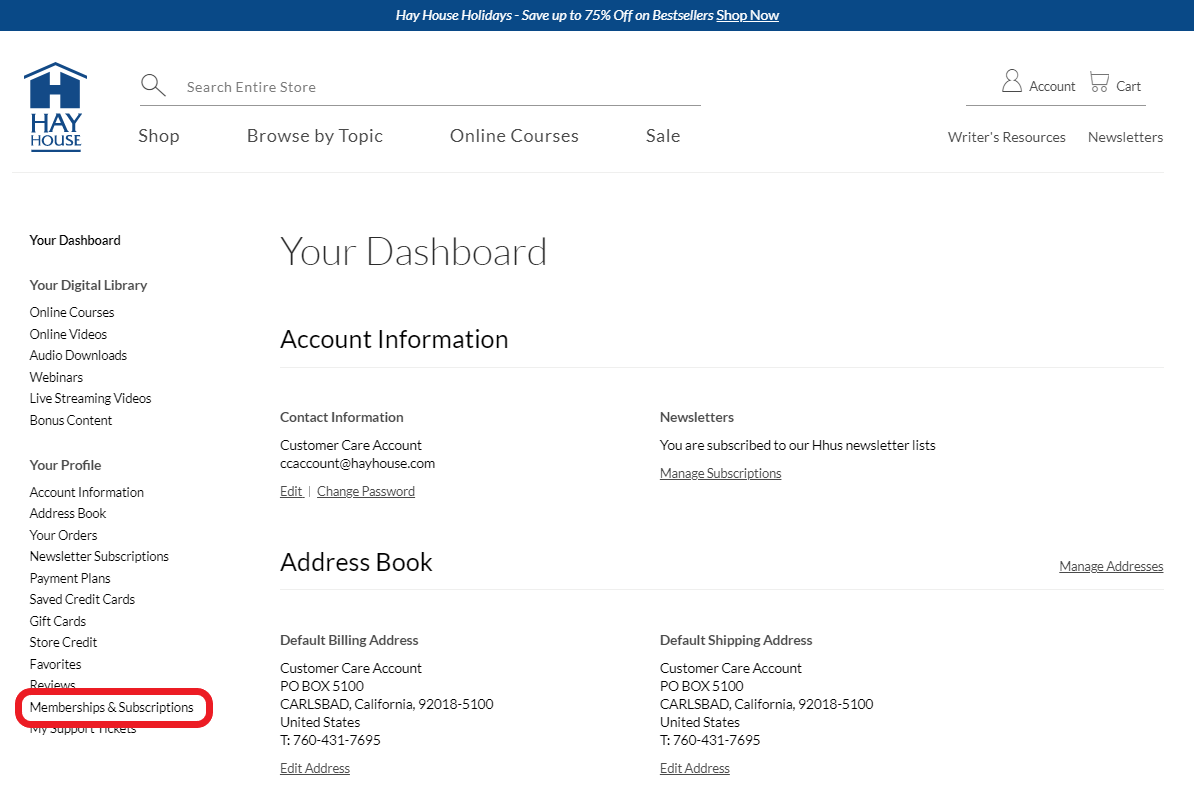Screen dimensions: 1194x811
Task: Open the Shop menu
Action: coord(159,136)
